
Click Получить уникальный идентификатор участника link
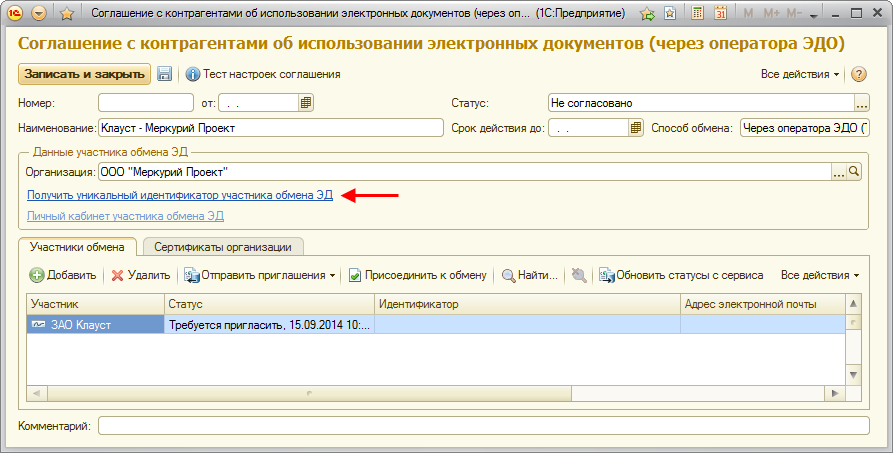pyautogui.click(x=180, y=195)
